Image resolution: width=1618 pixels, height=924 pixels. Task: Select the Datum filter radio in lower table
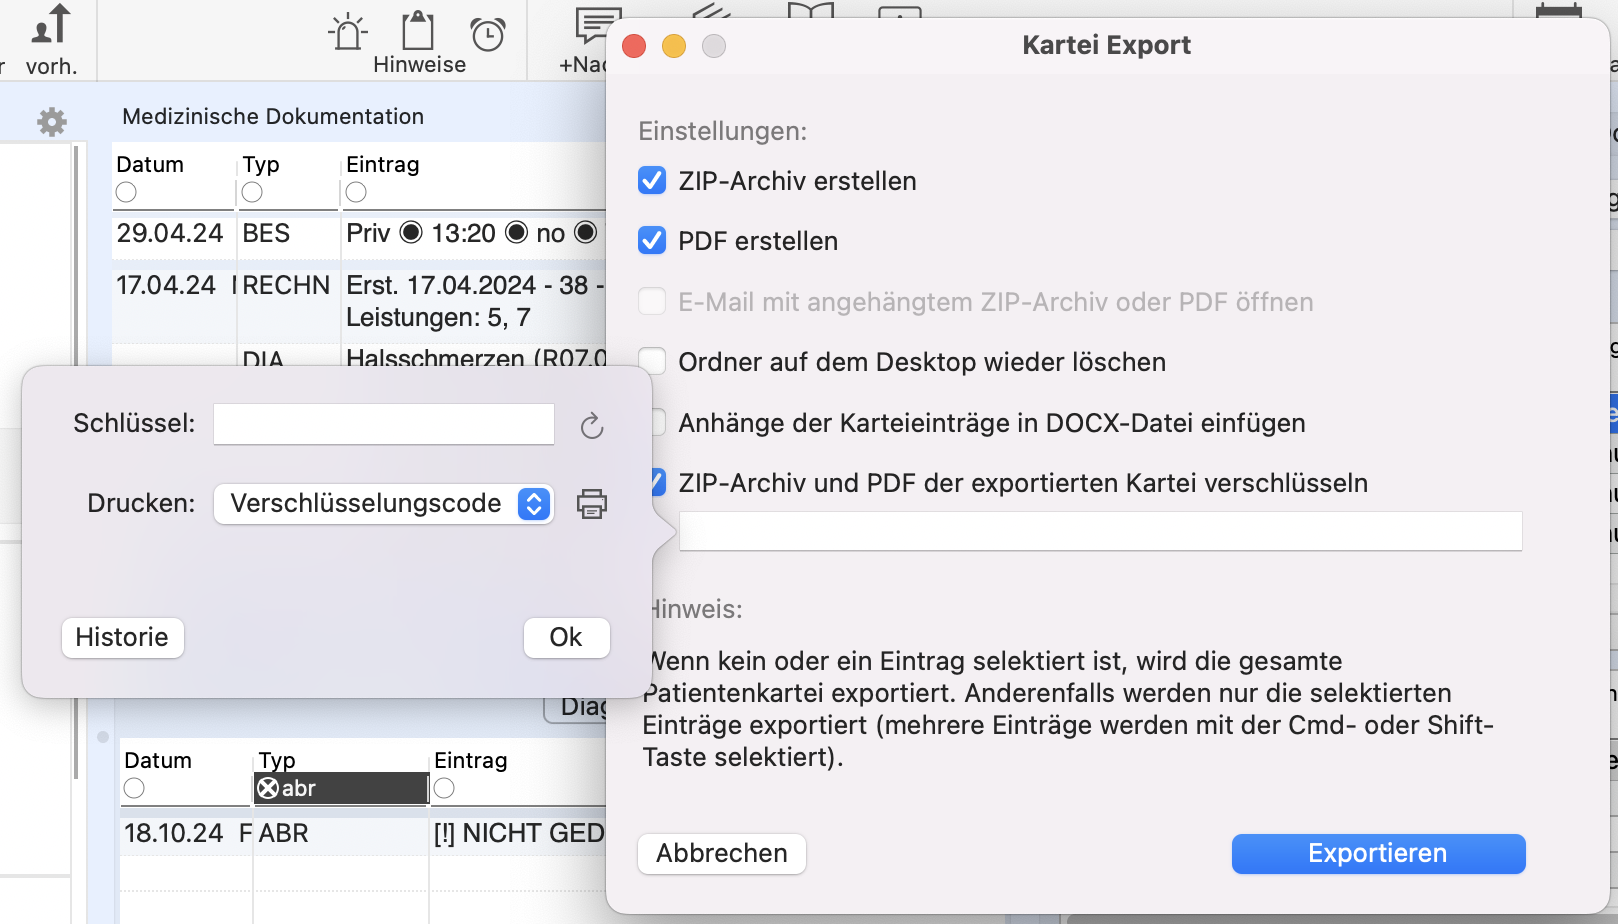click(134, 788)
